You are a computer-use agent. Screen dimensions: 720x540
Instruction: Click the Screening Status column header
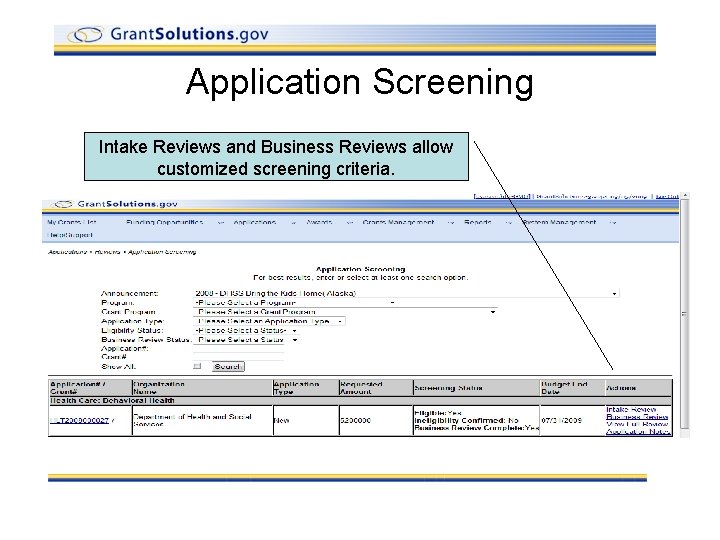(476, 388)
